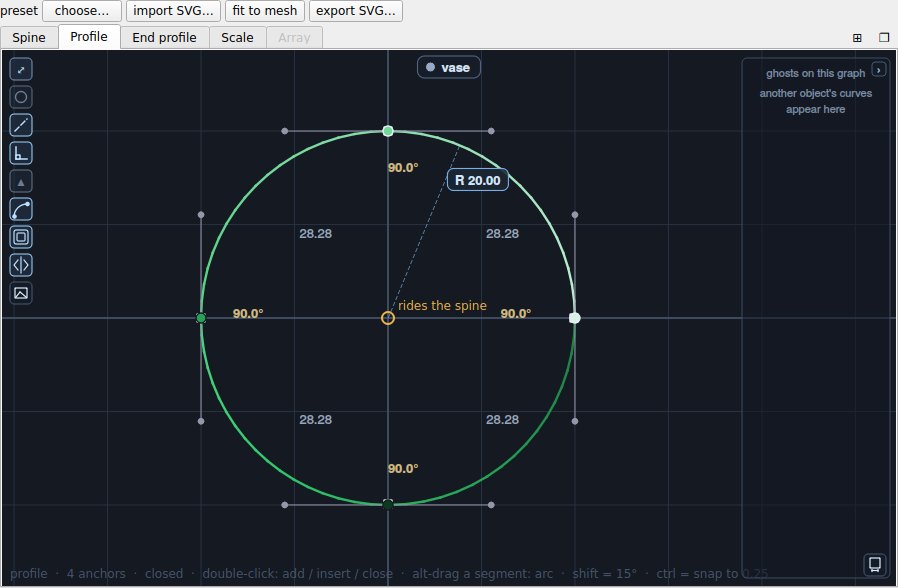This screenshot has height=588, width=898.
Task: Toggle the right-angle corner tool icon
Action: click(21, 153)
